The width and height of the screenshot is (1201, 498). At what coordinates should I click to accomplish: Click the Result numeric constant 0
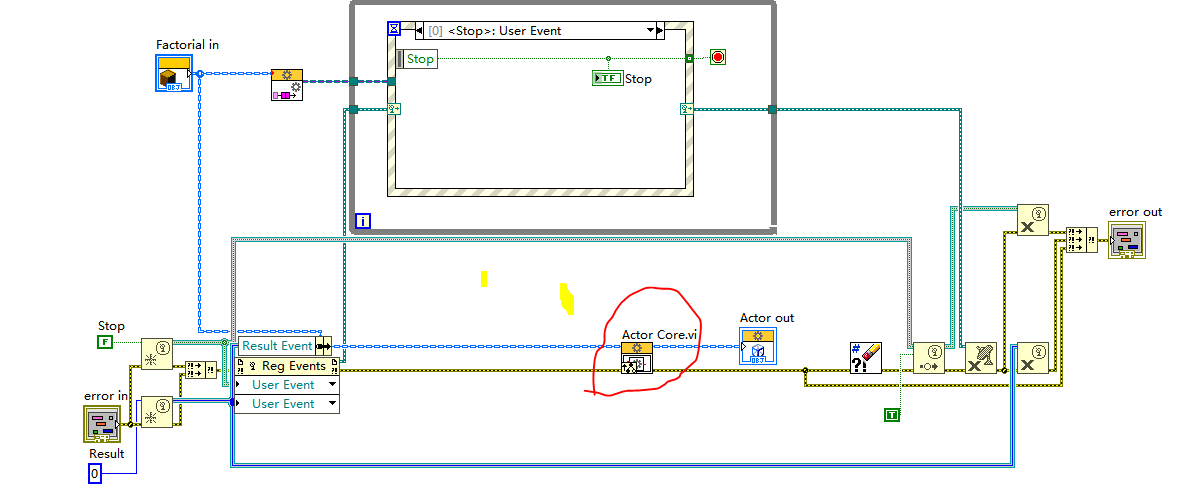tap(94, 473)
